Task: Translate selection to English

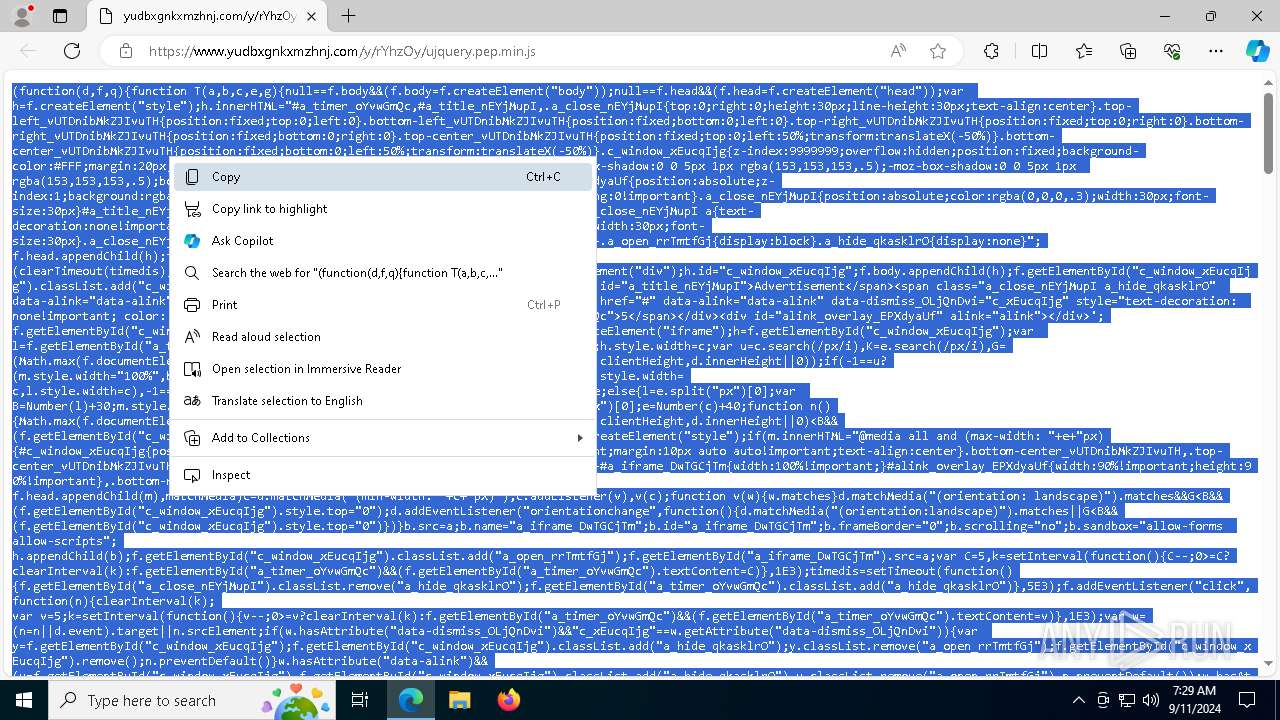Action: [384, 401]
